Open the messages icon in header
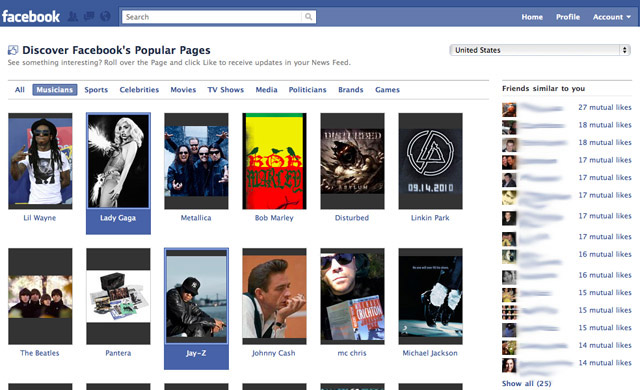This screenshot has height=390, width=640. click(89, 17)
